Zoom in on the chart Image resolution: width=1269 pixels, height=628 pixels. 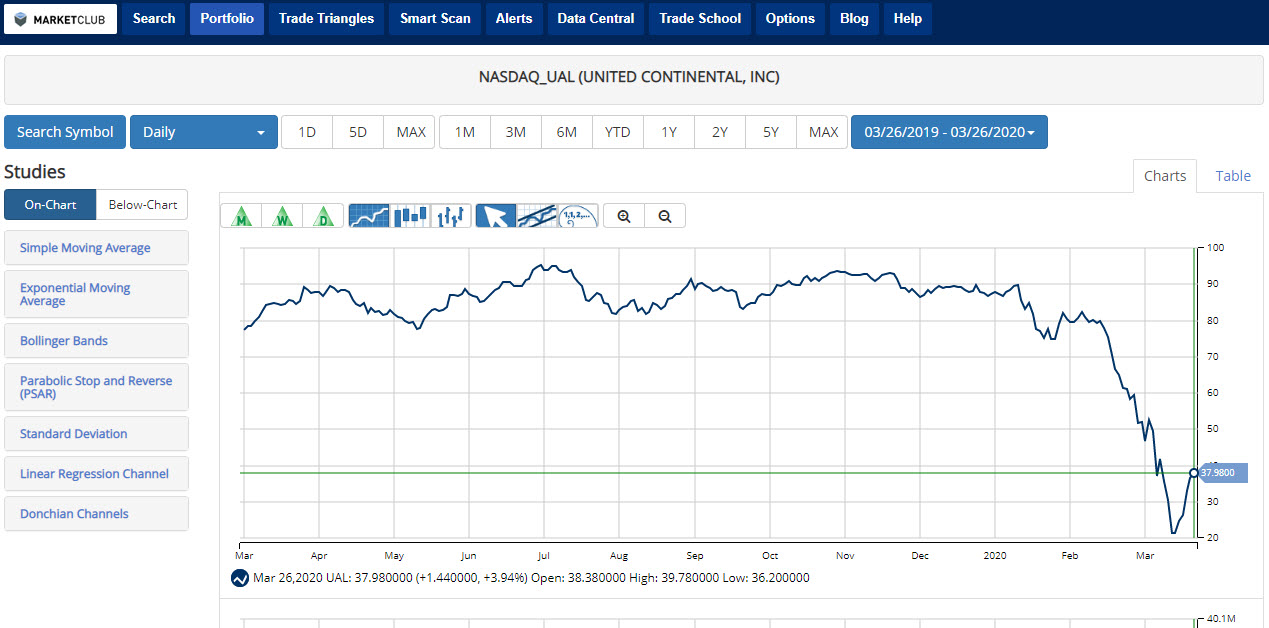coord(624,216)
